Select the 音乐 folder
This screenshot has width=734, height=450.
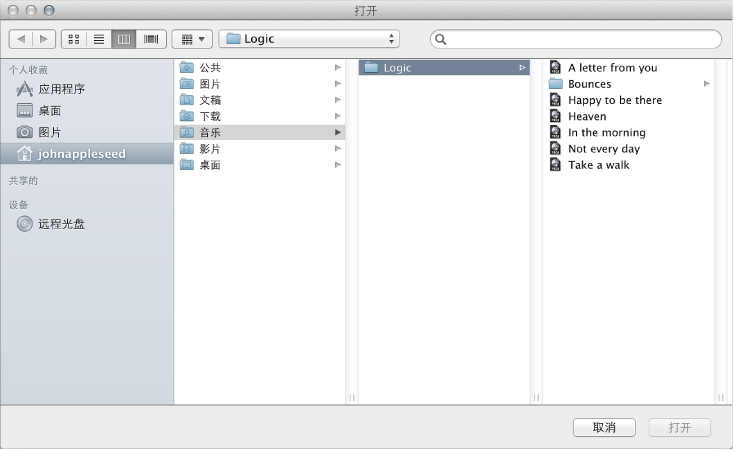click(x=260, y=133)
